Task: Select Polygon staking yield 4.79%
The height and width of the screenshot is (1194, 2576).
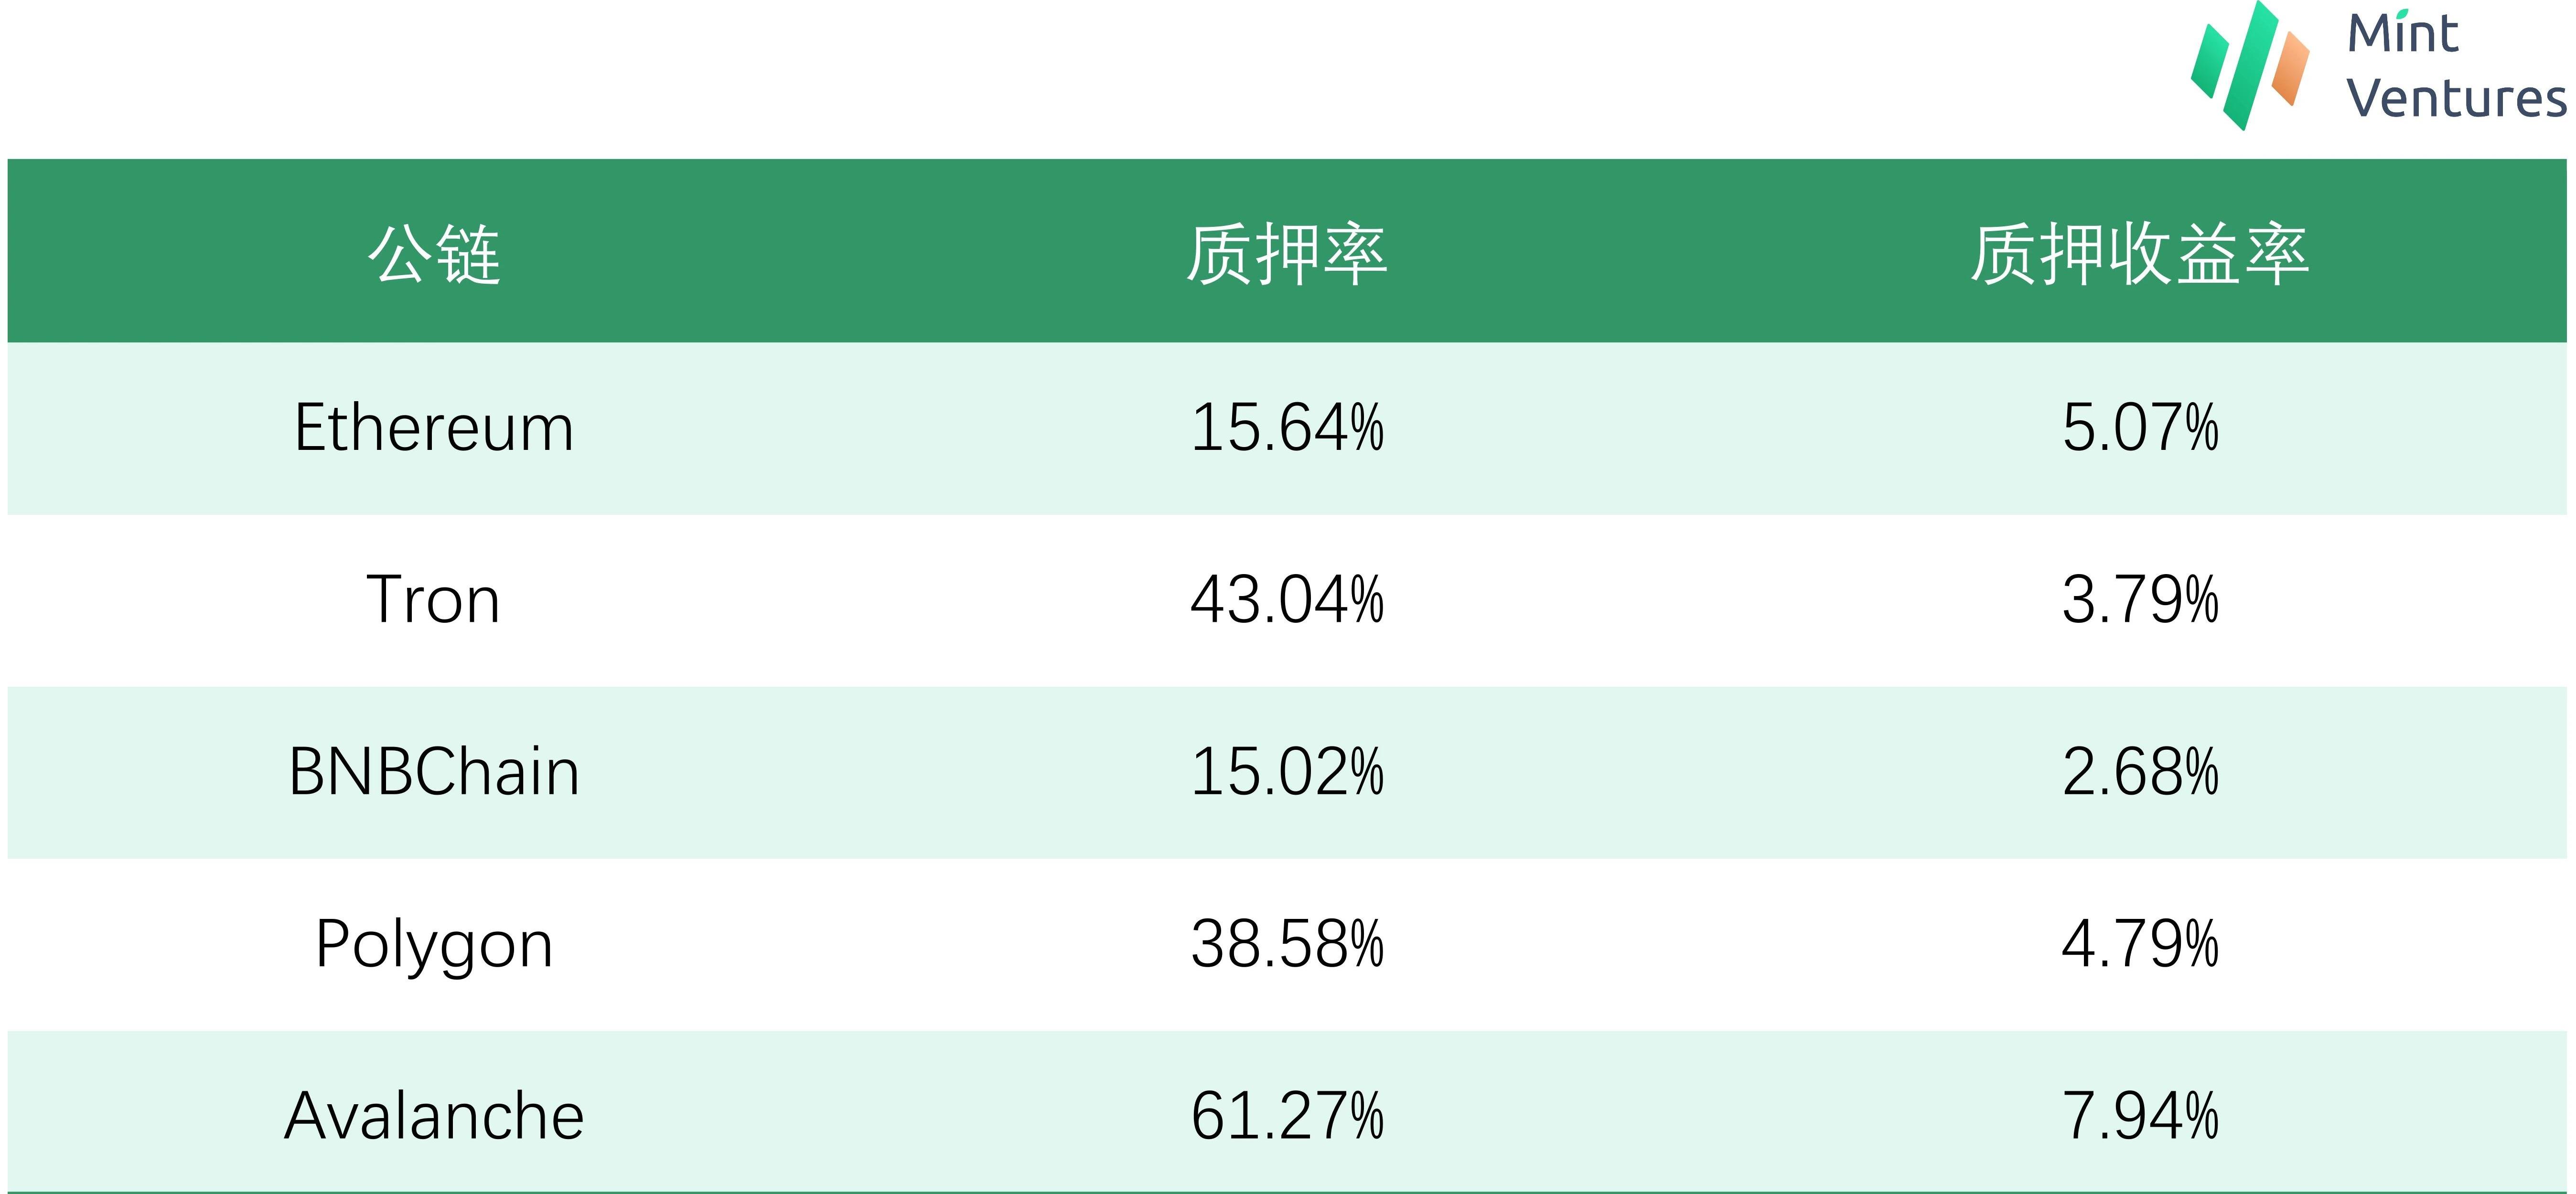Action: (2140, 944)
